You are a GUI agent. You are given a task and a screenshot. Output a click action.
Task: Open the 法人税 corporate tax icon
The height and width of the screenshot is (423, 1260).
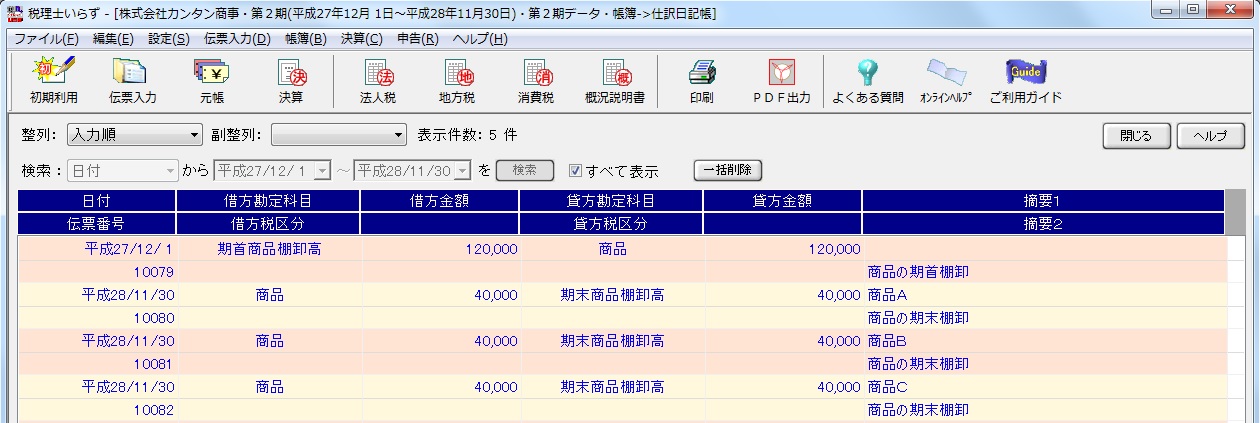(378, 80)
